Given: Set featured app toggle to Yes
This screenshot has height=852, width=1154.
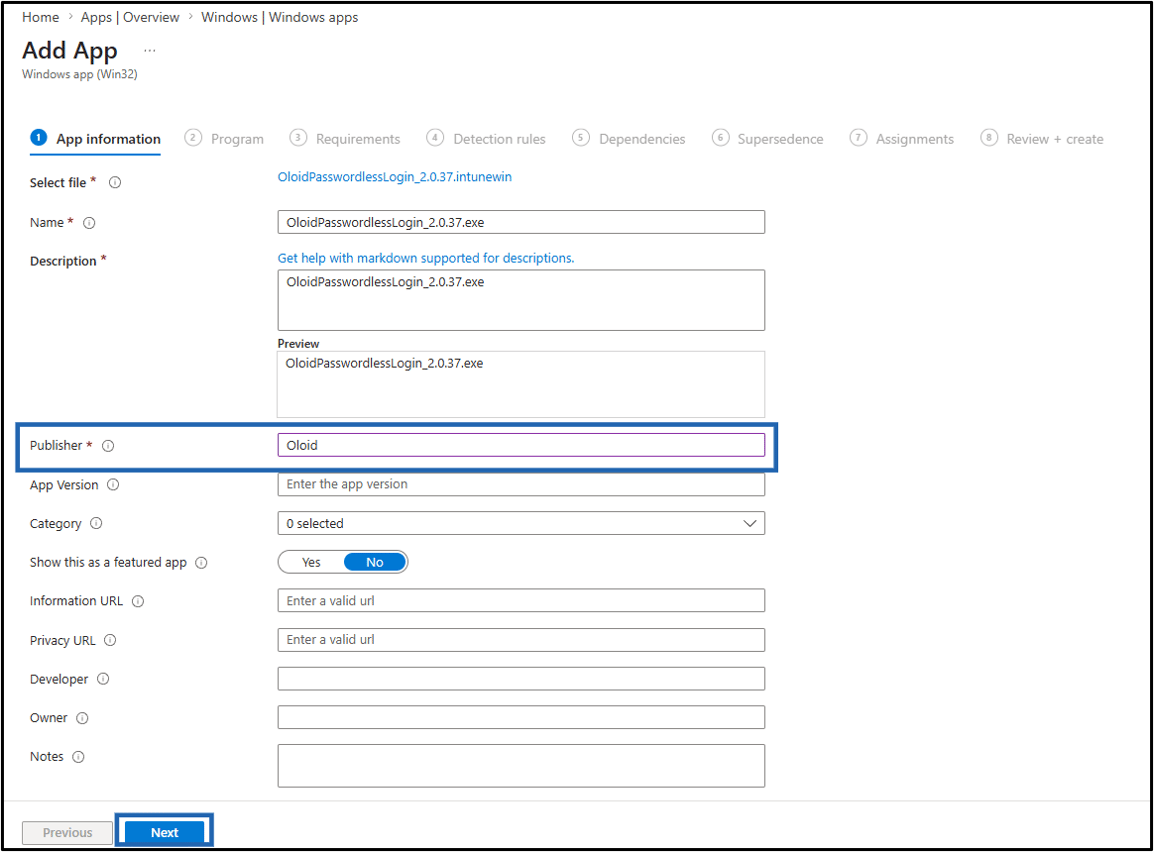Looking at the screenshot, I should [311, 562].
